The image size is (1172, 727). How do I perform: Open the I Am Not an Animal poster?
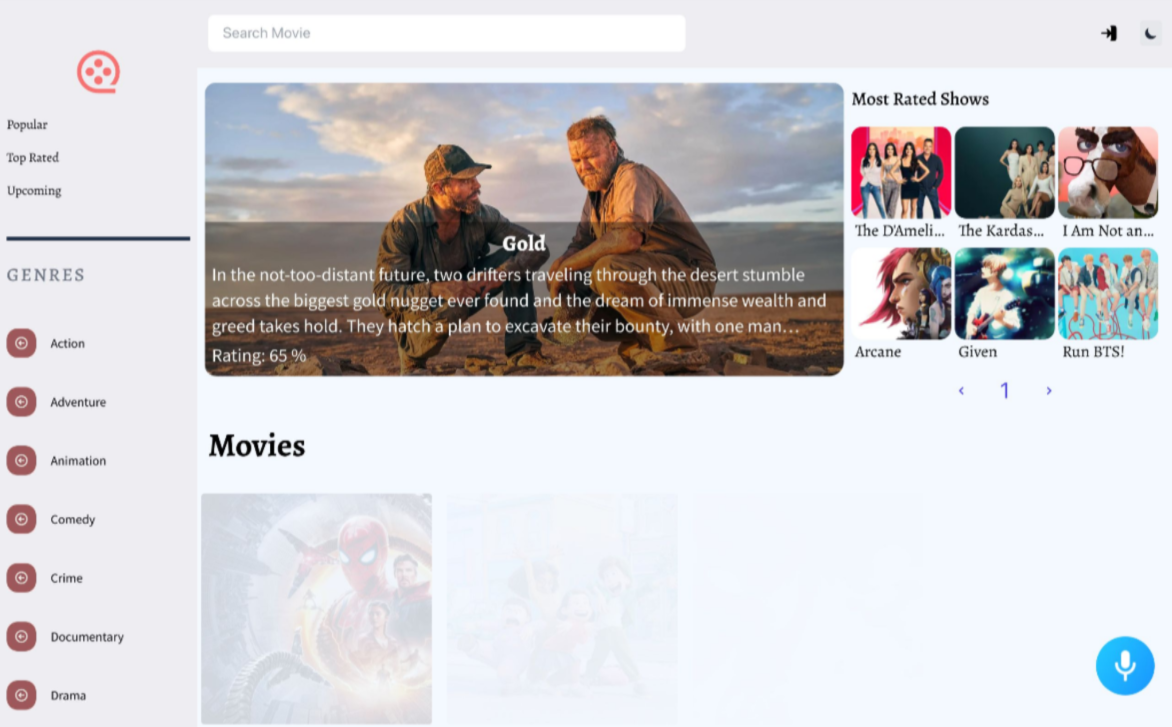pyautogui.click(x=1108, y=172)
